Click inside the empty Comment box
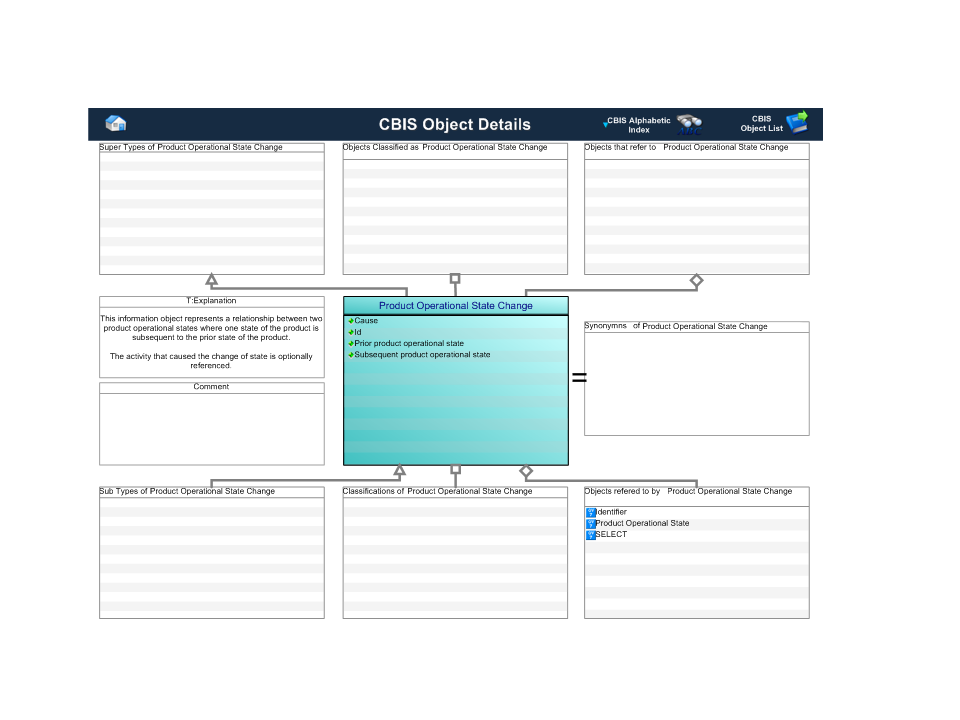Image resolution: width=960 pixels, height=720 pixels. pos(211,429)
